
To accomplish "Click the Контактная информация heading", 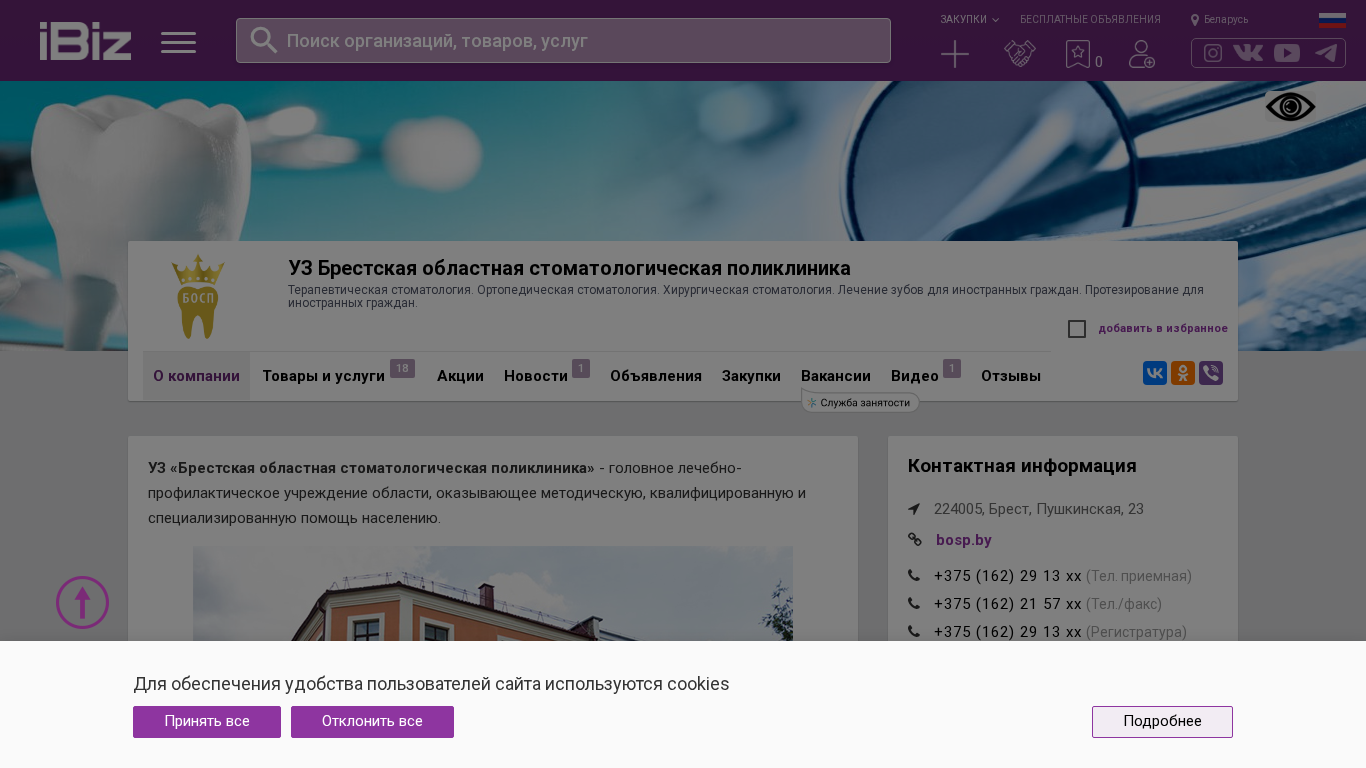I will click(x=1022, y=466).
